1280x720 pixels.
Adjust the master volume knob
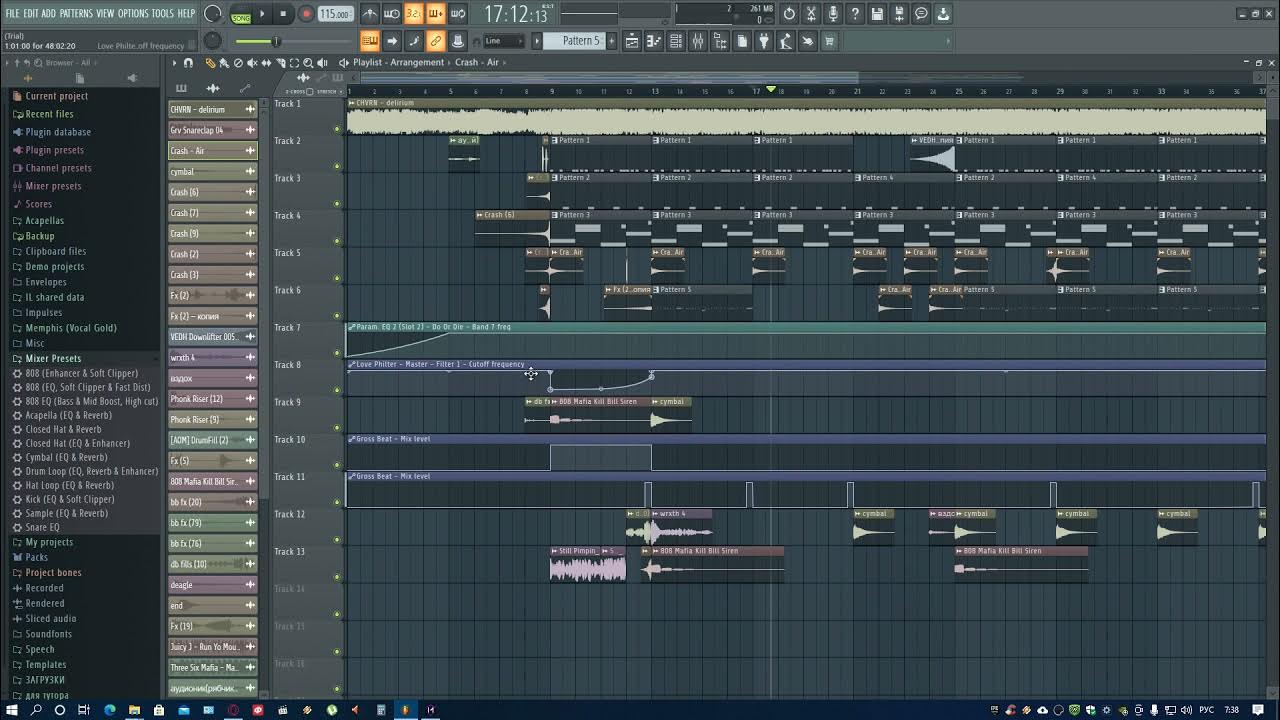pyautogui.click(x=213, y=14)
